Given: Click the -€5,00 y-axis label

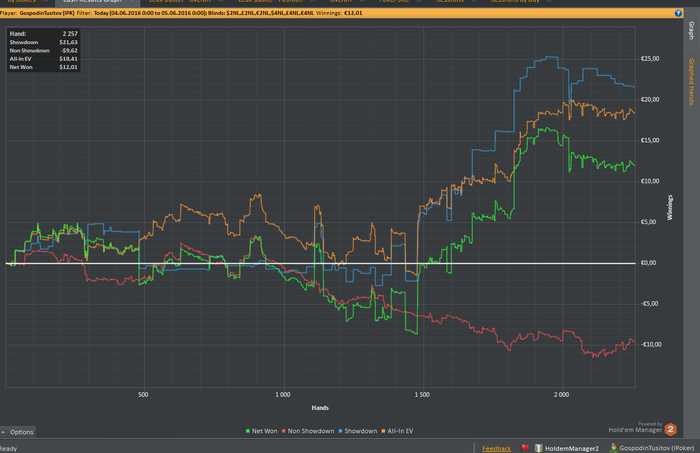Looking at the screenshot, I should tap(649, 304).
